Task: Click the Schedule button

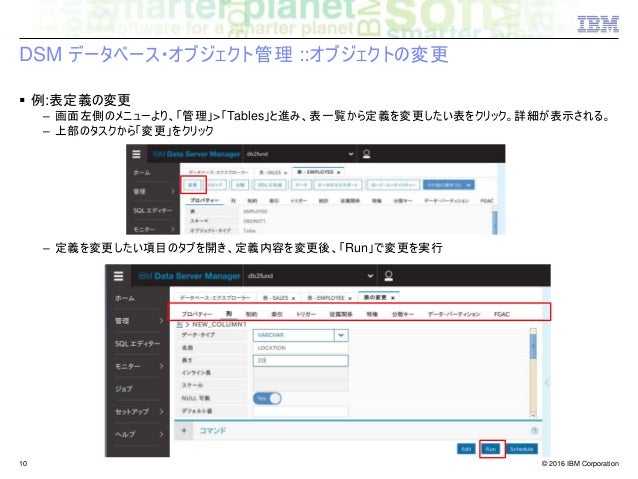Action: click(521, 449)
